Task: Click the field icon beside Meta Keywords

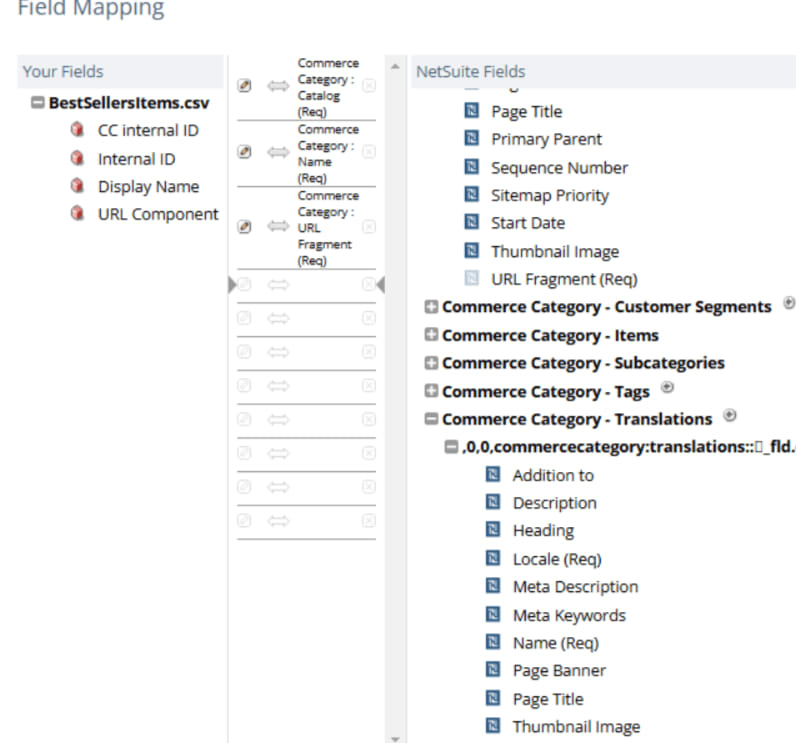Action: 493,615
